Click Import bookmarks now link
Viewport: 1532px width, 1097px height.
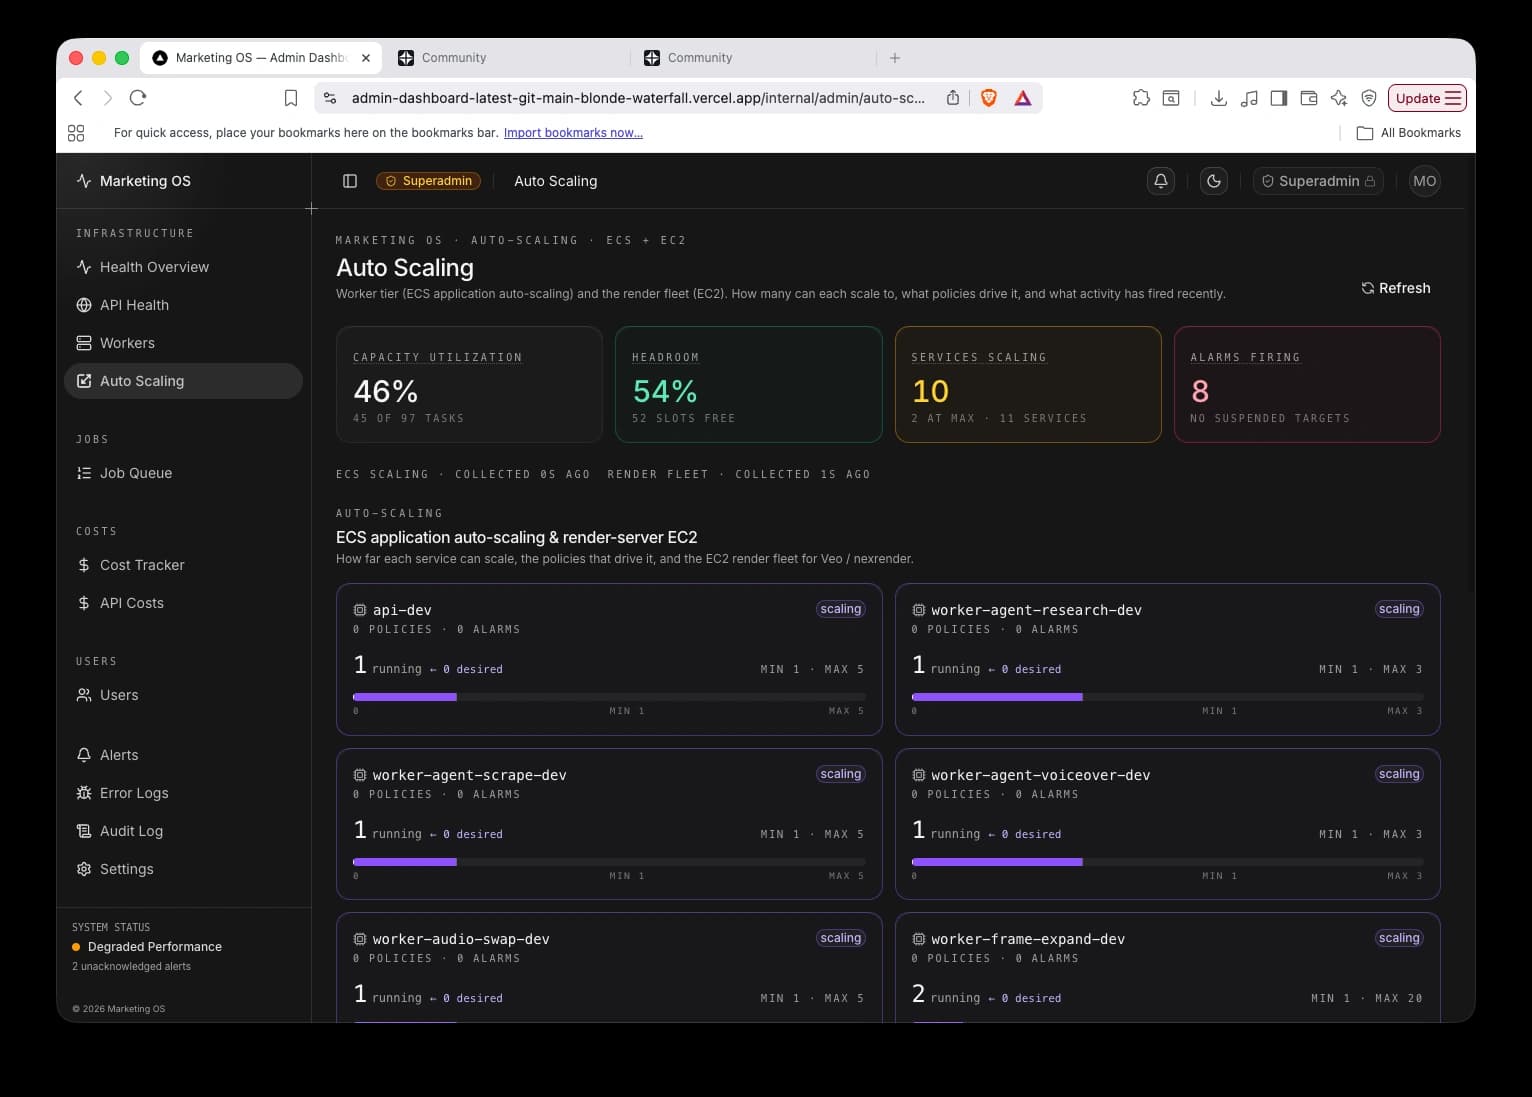tap(573, 133)
